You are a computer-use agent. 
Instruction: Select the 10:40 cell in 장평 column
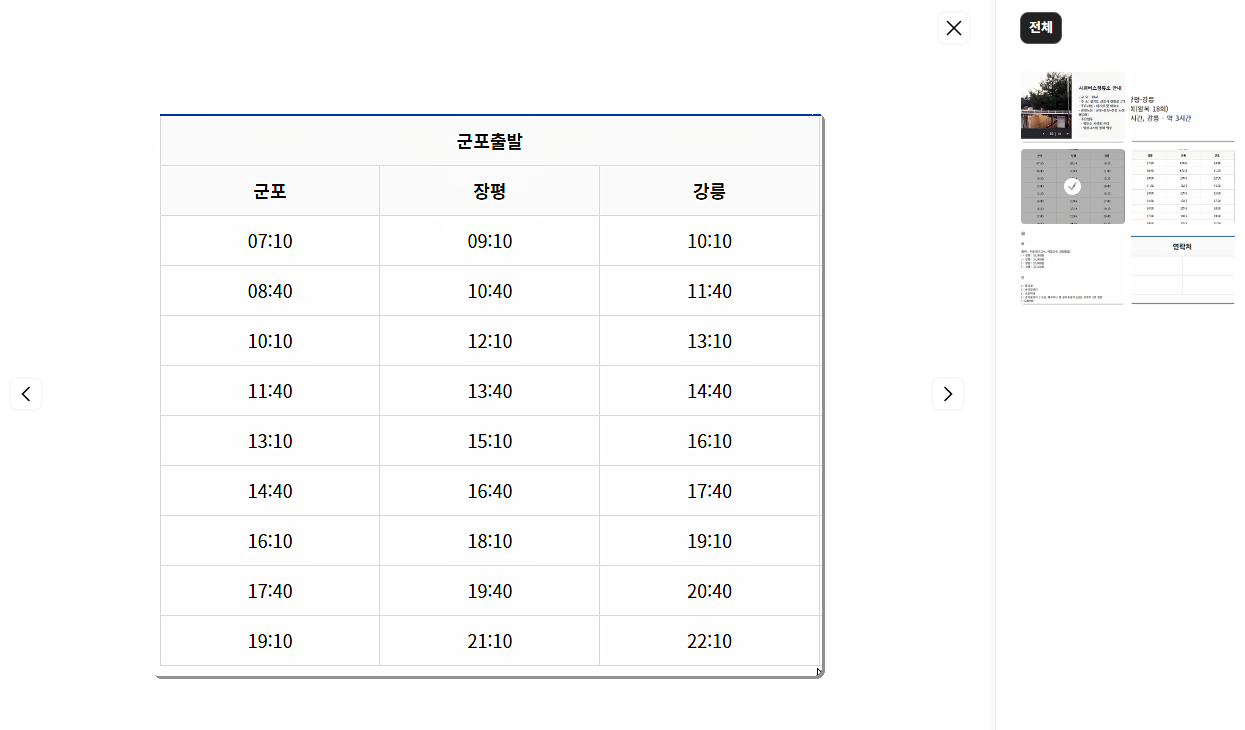pos(490,291)
